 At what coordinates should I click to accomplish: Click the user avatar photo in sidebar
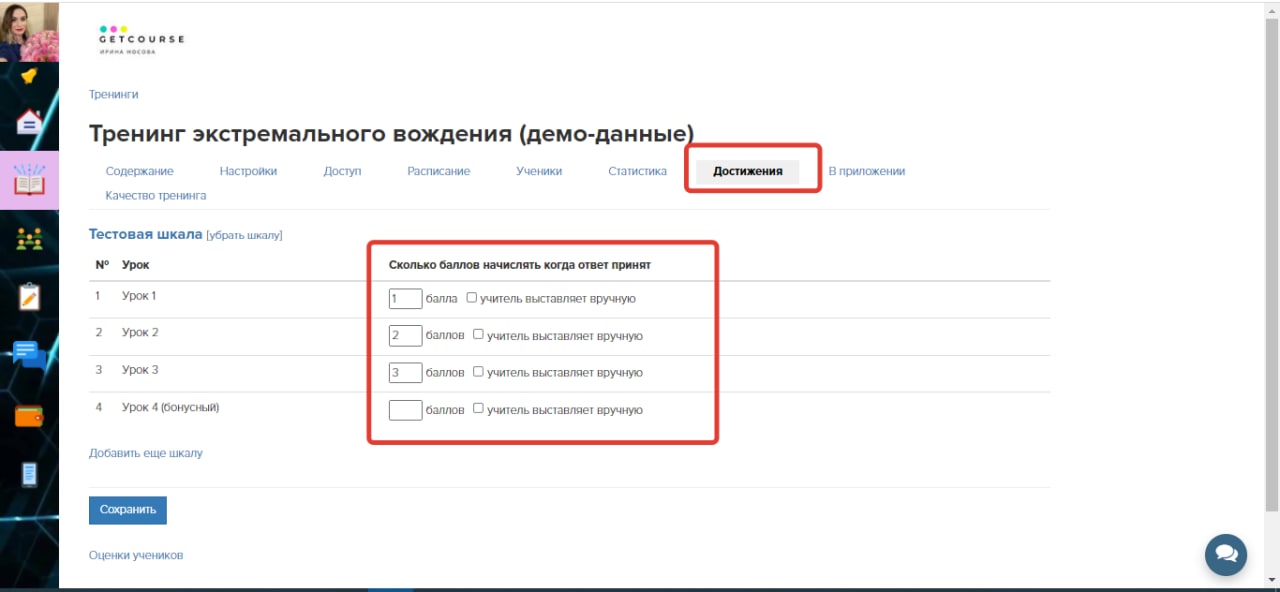[x=29, y=31]
